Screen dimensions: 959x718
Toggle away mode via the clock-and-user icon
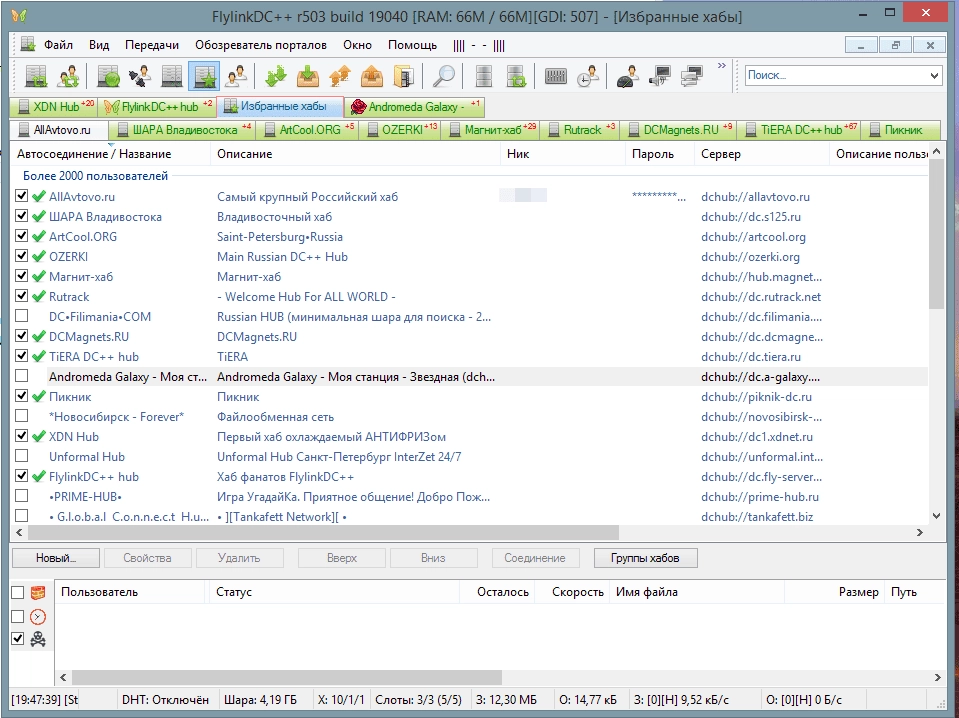click(x=588, y=76)
